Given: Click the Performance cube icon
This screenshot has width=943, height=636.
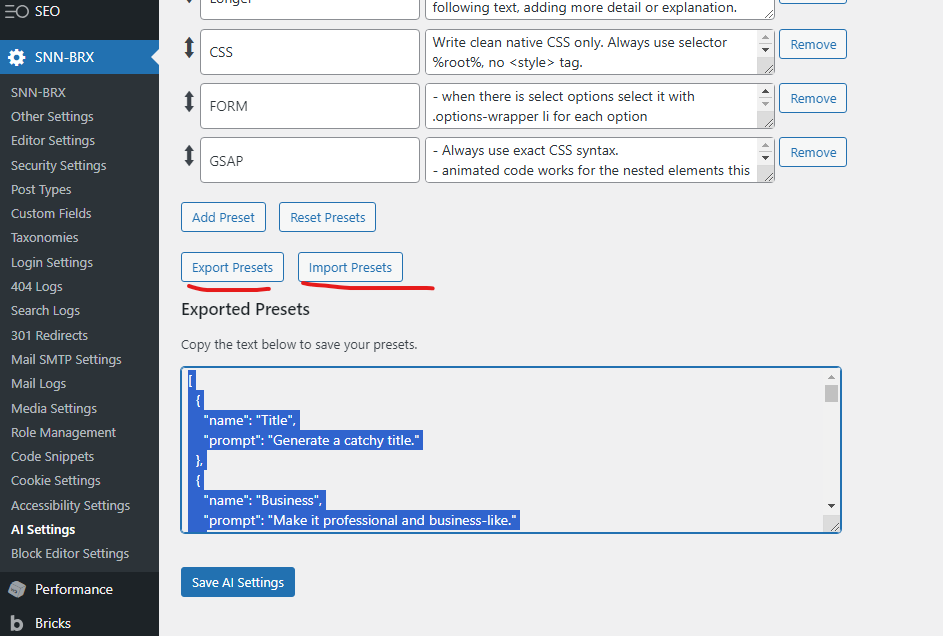Looking at the screenshot, I should [17, 589].
